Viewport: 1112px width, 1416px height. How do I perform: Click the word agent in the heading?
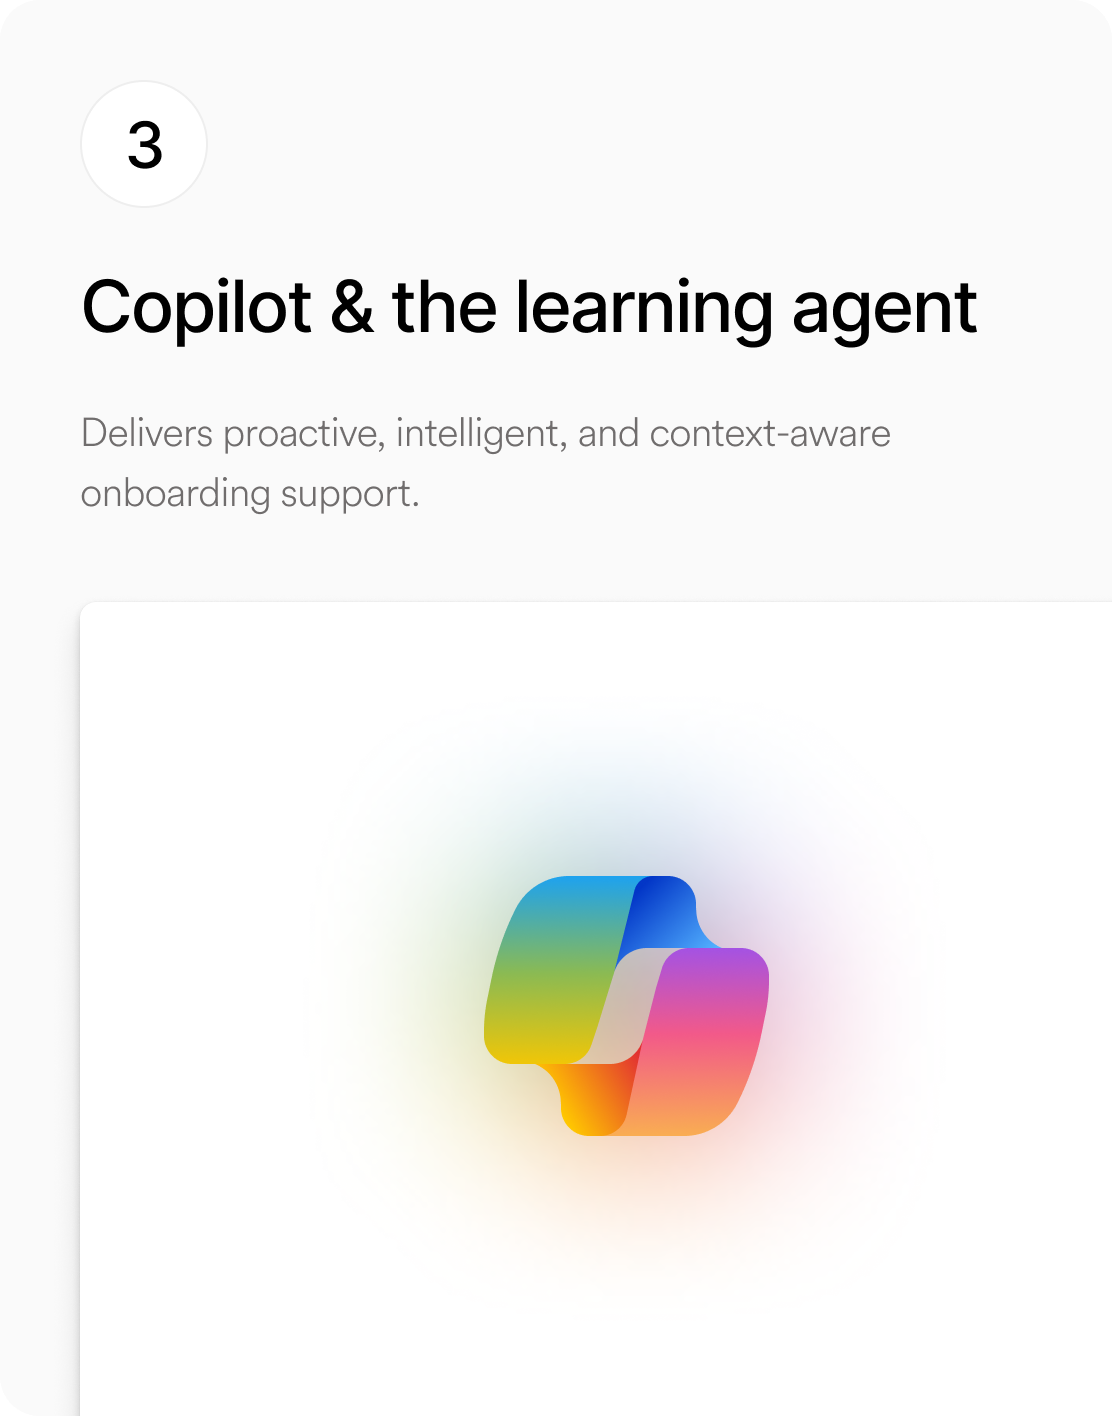pyautogui.click(x=884, y=310)
